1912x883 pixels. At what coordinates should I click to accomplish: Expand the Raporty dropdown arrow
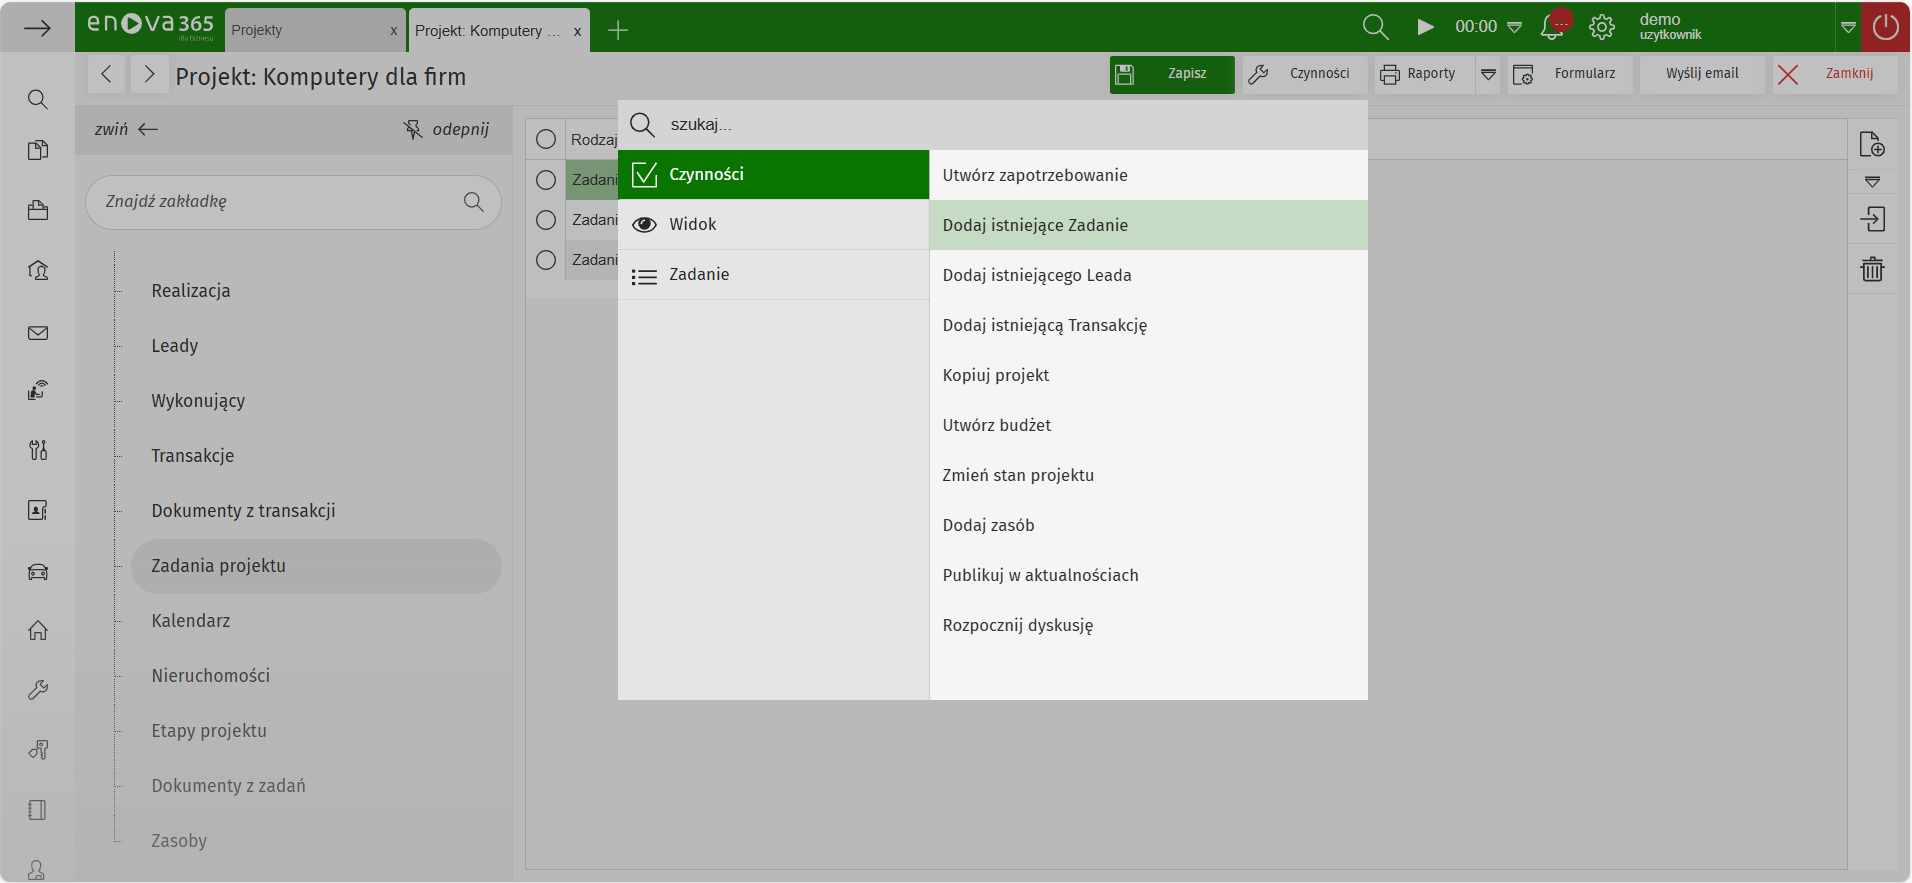(1488, 74)
